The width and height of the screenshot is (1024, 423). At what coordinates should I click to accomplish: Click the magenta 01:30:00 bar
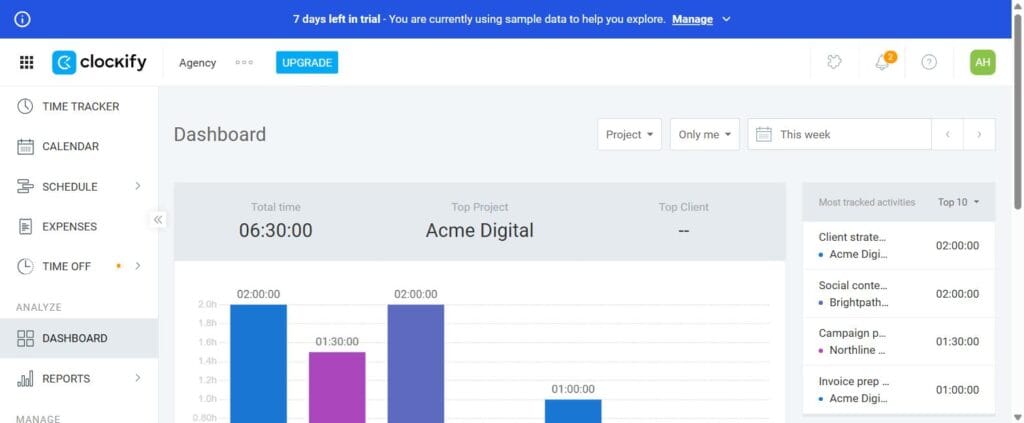click(337, 387)
